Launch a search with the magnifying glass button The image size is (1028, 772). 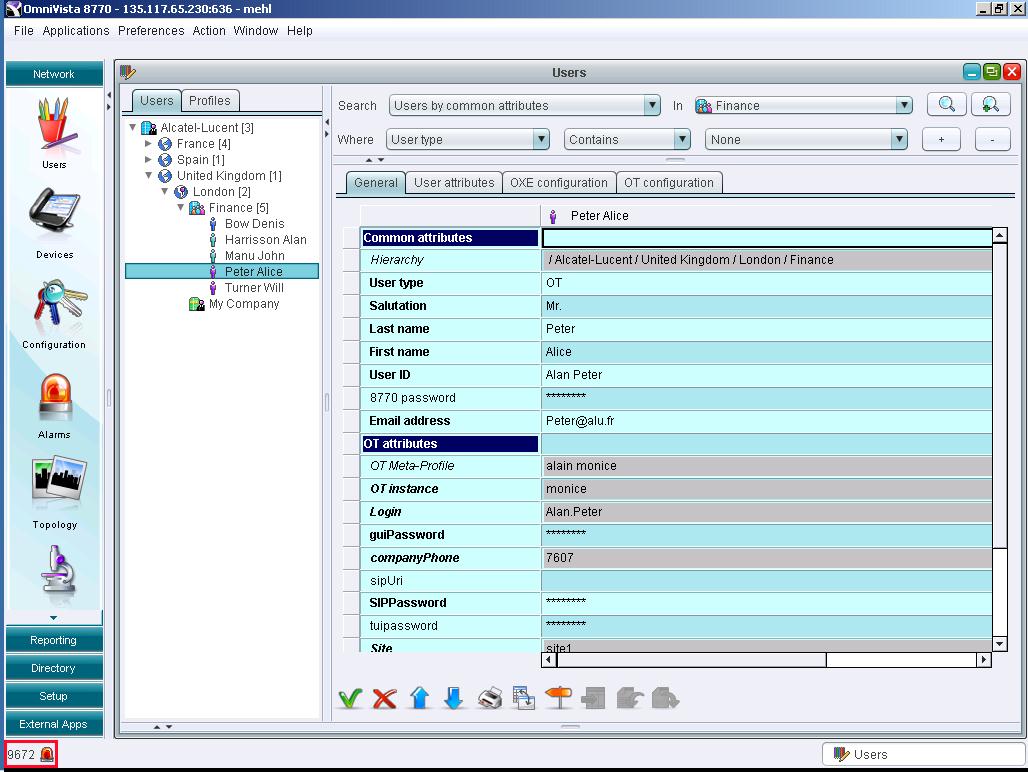[945, 104]
